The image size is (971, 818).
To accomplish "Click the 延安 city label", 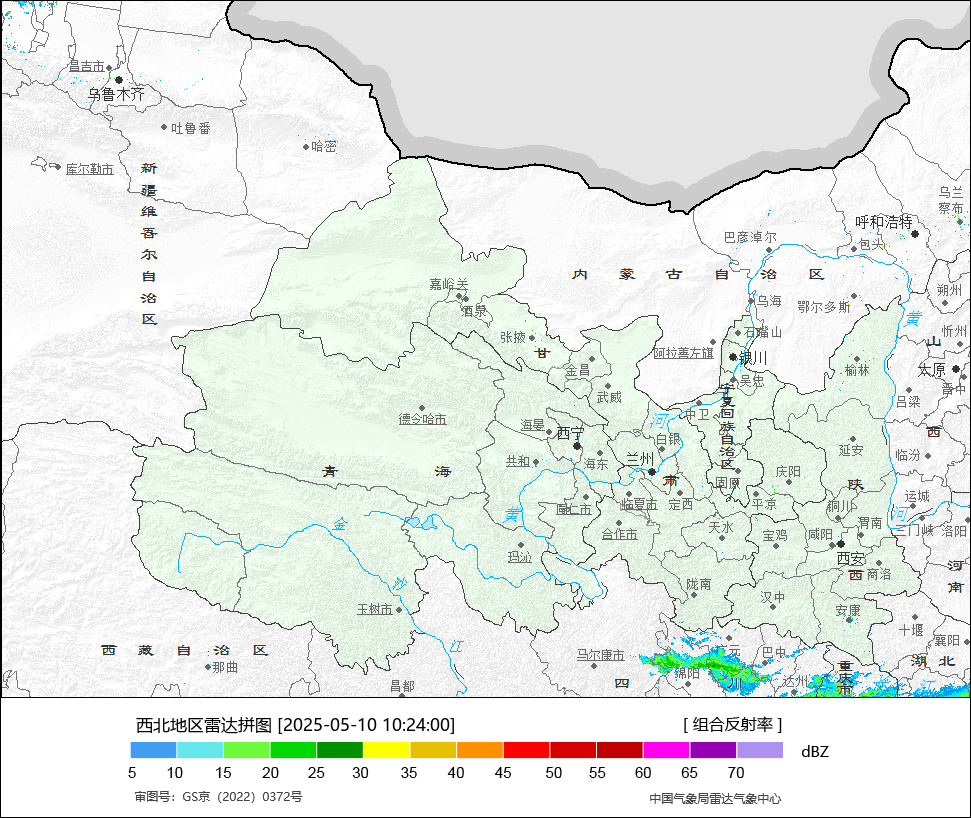I will point(851,450).
